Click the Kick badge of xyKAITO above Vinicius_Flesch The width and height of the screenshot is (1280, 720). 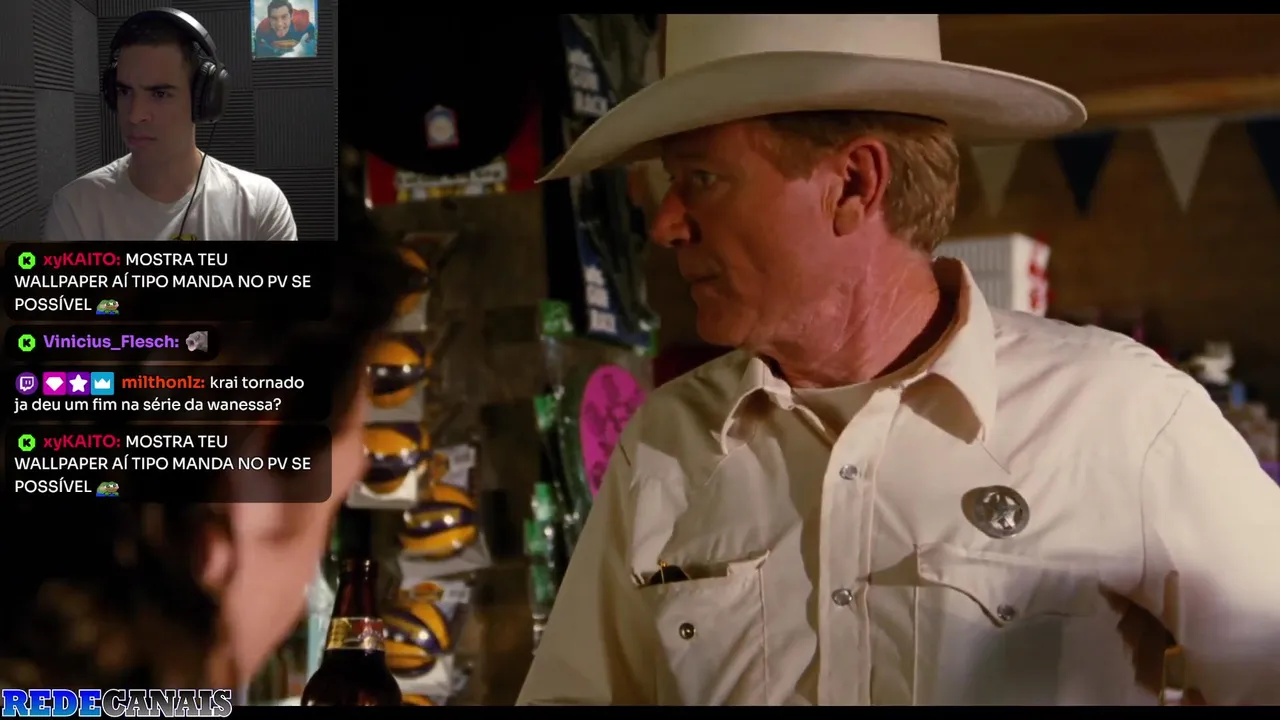27,260
